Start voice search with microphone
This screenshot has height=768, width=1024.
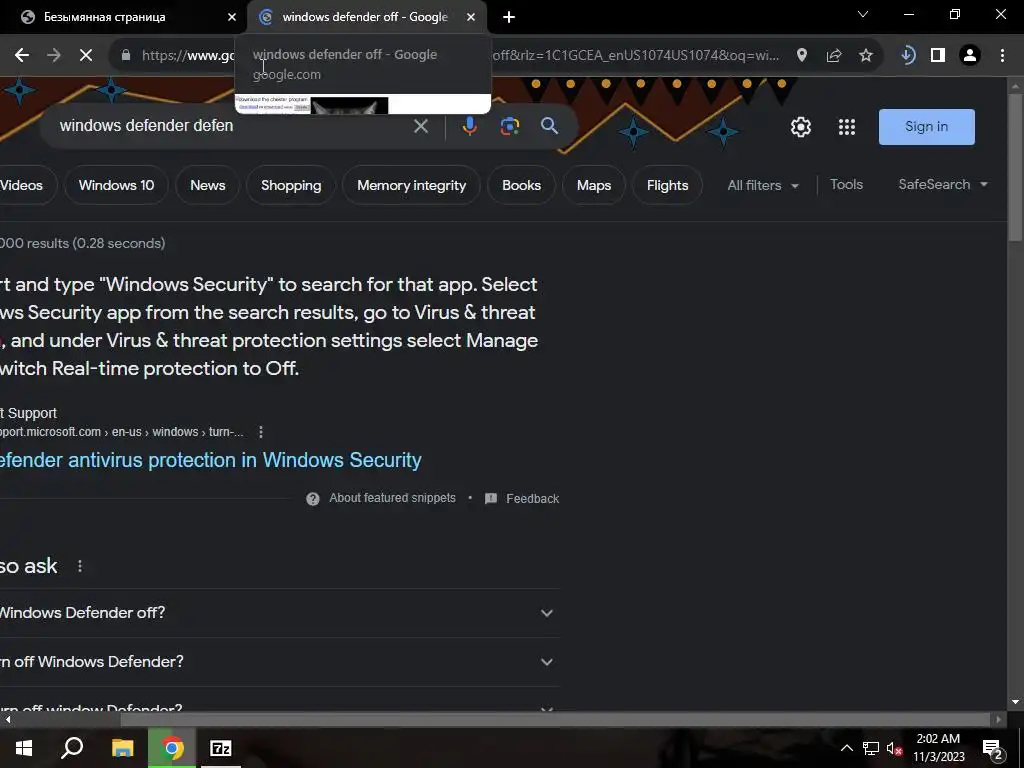pyautogui.click(x=470, y=126)
